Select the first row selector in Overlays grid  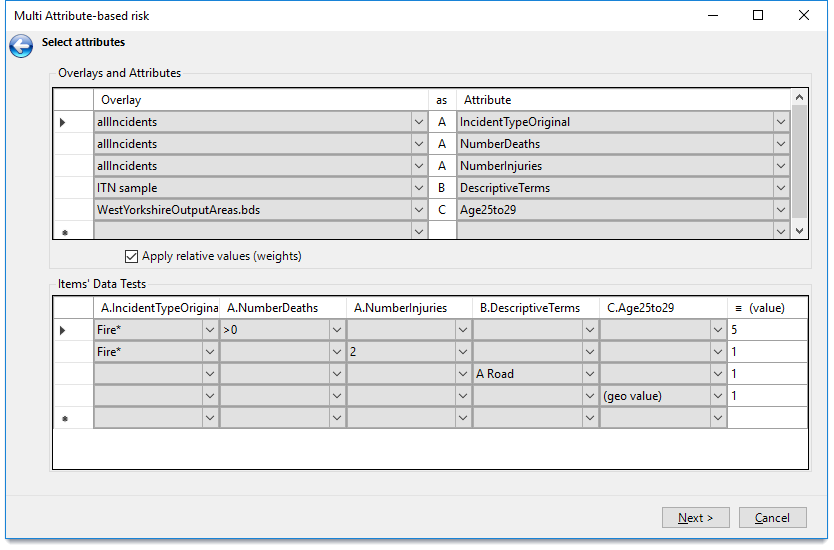[x=64, y=122]
